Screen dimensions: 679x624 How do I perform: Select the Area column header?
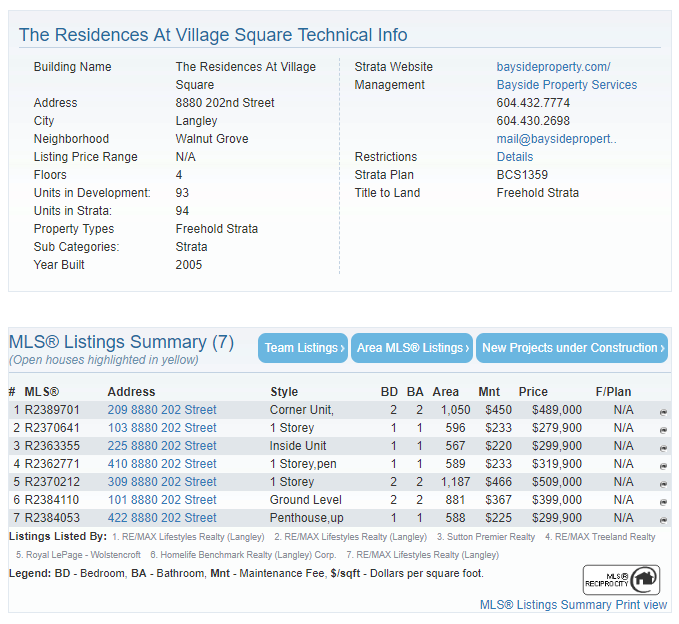coord(446,392)
